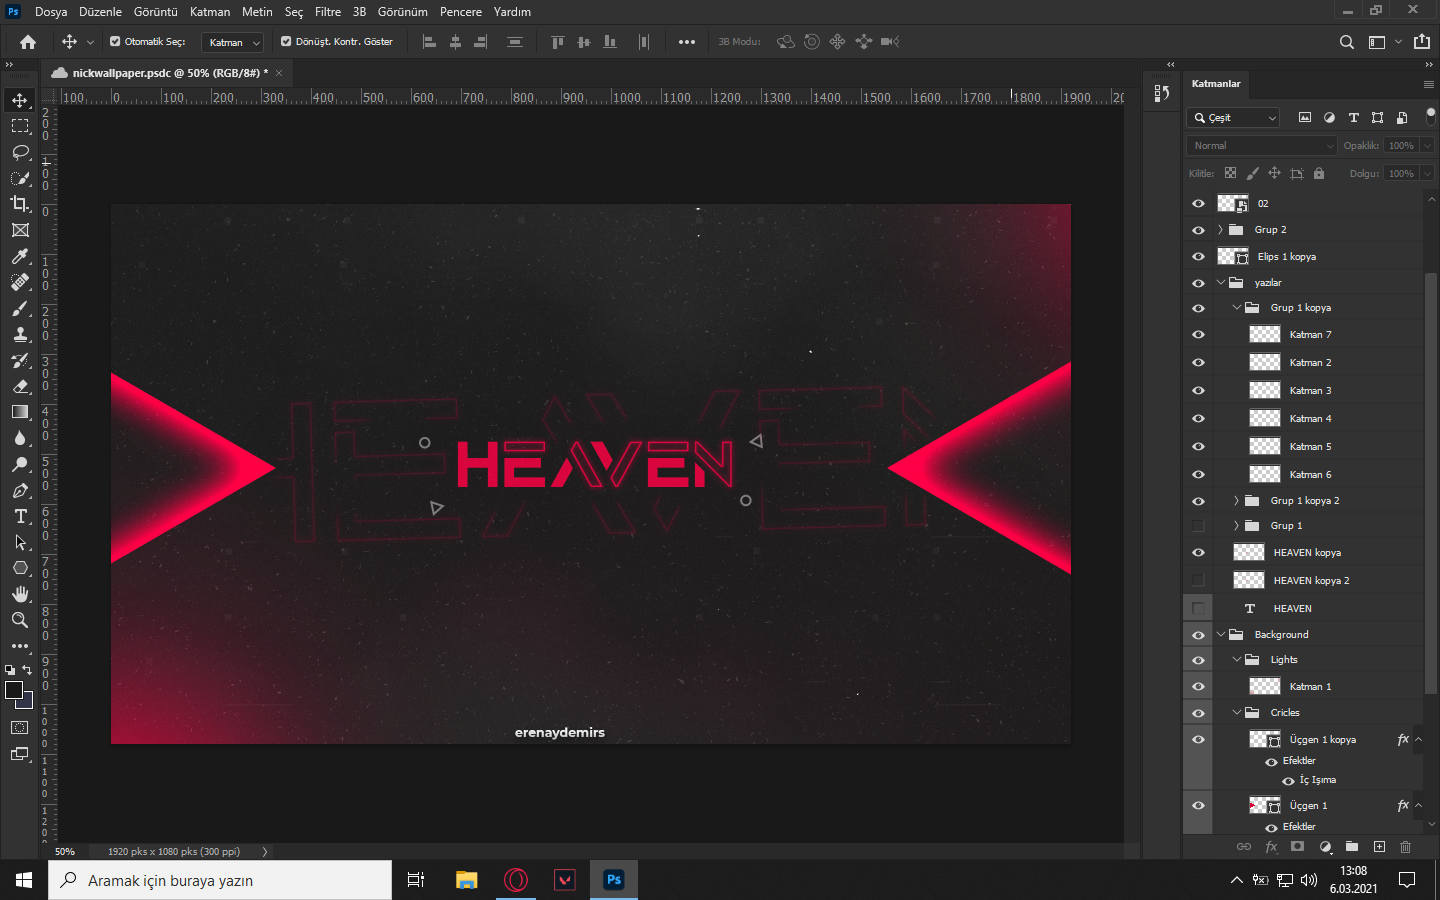Collapse the Lights group
The height and width of the screenshot is (900, 1440).
[1236, 660]
